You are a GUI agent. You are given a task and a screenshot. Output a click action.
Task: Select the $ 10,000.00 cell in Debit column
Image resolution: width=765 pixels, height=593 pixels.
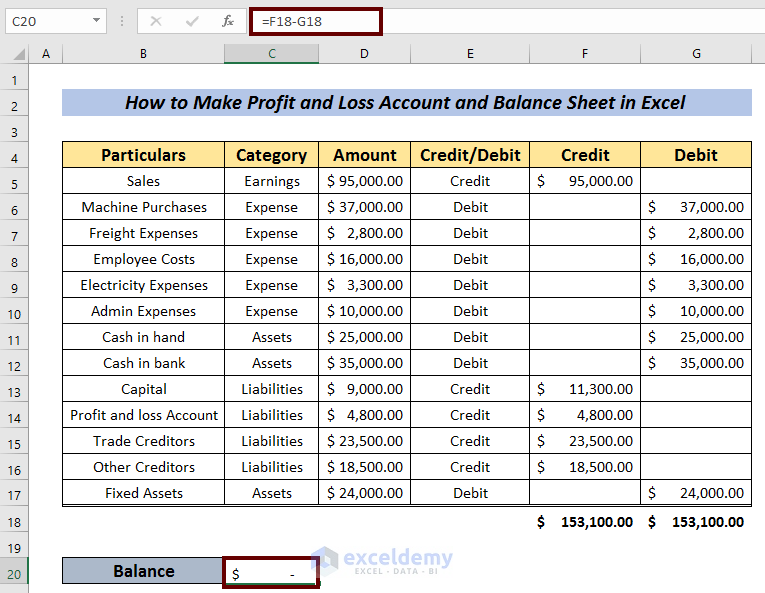[696, 311]
